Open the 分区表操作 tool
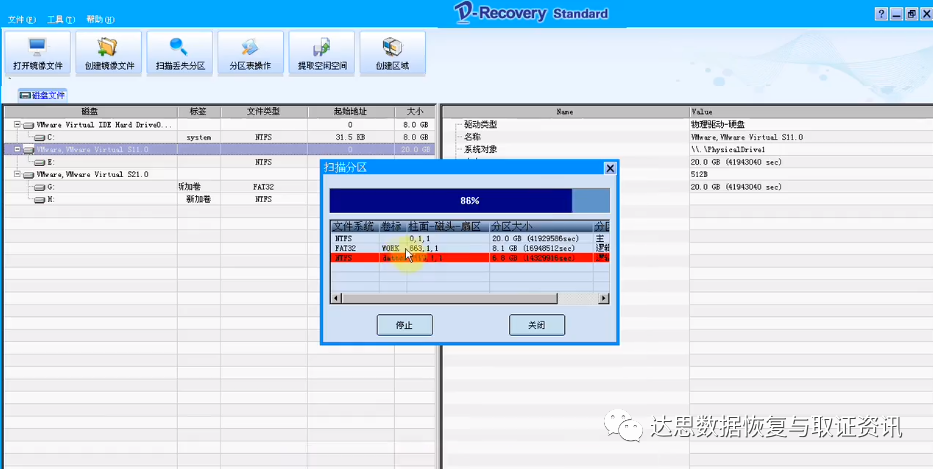The height and width of the screenshot is (469, 933). point(251,53)
